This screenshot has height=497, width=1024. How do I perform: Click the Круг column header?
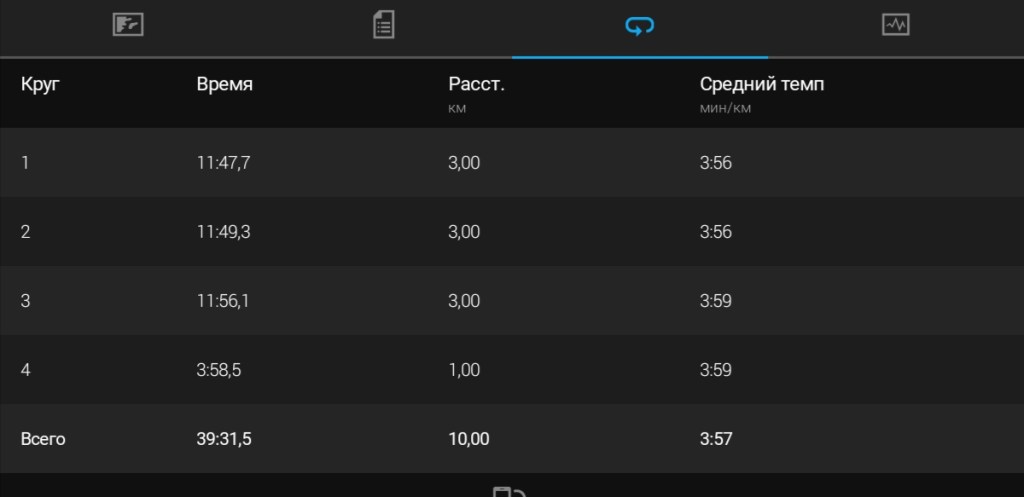point(40,85)
